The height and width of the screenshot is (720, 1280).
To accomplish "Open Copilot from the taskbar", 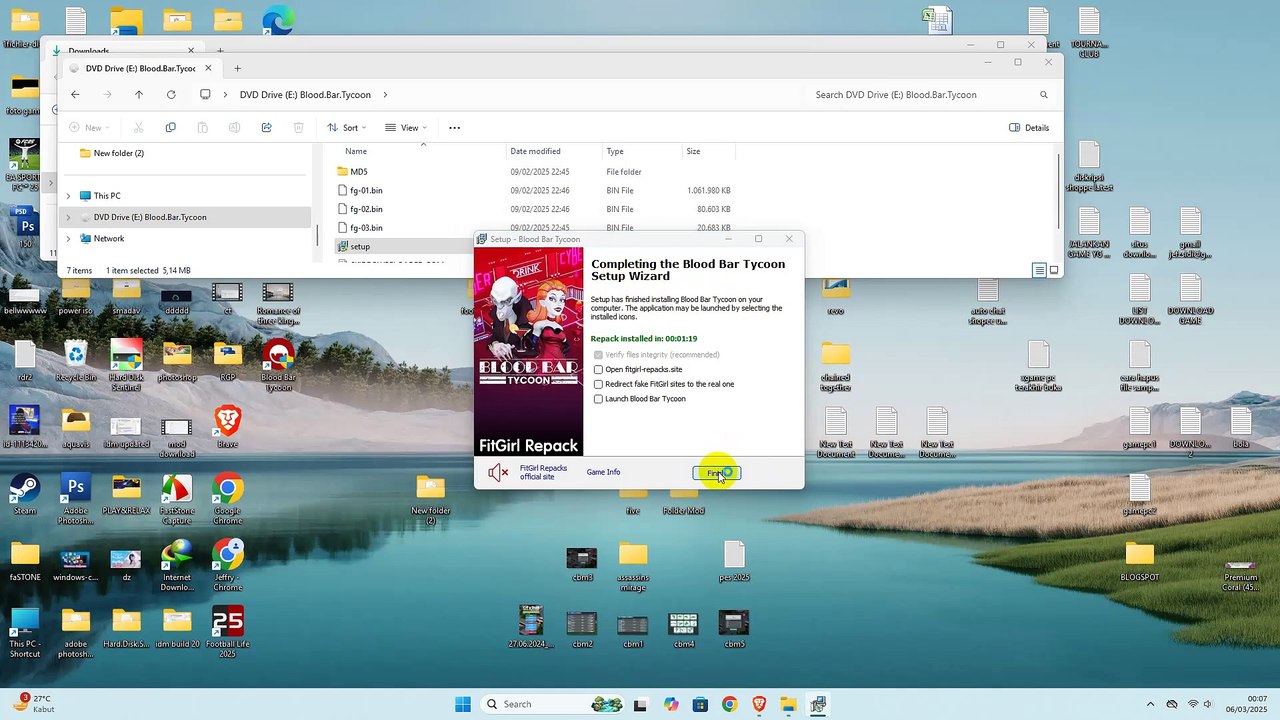I will (x=671, y=704).
